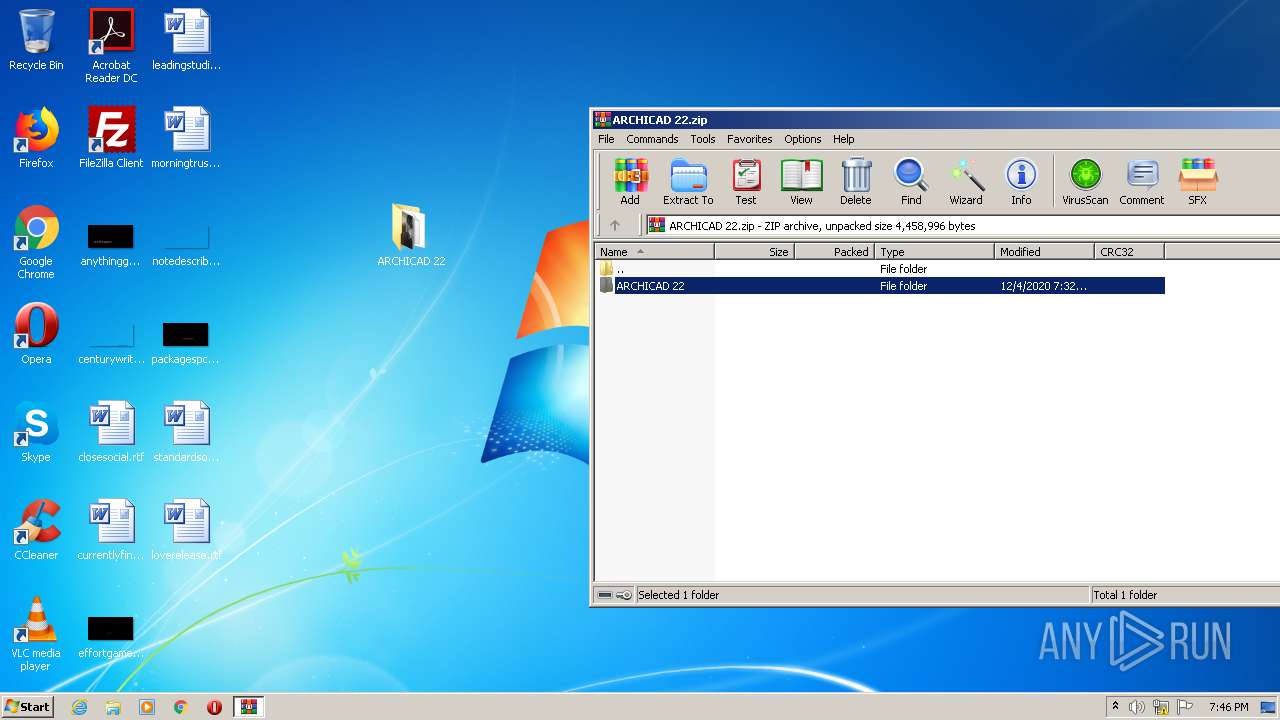This screenshot has width=1280, height=720.
Task: Sort by the Size column header
Action: click(755, 252)
